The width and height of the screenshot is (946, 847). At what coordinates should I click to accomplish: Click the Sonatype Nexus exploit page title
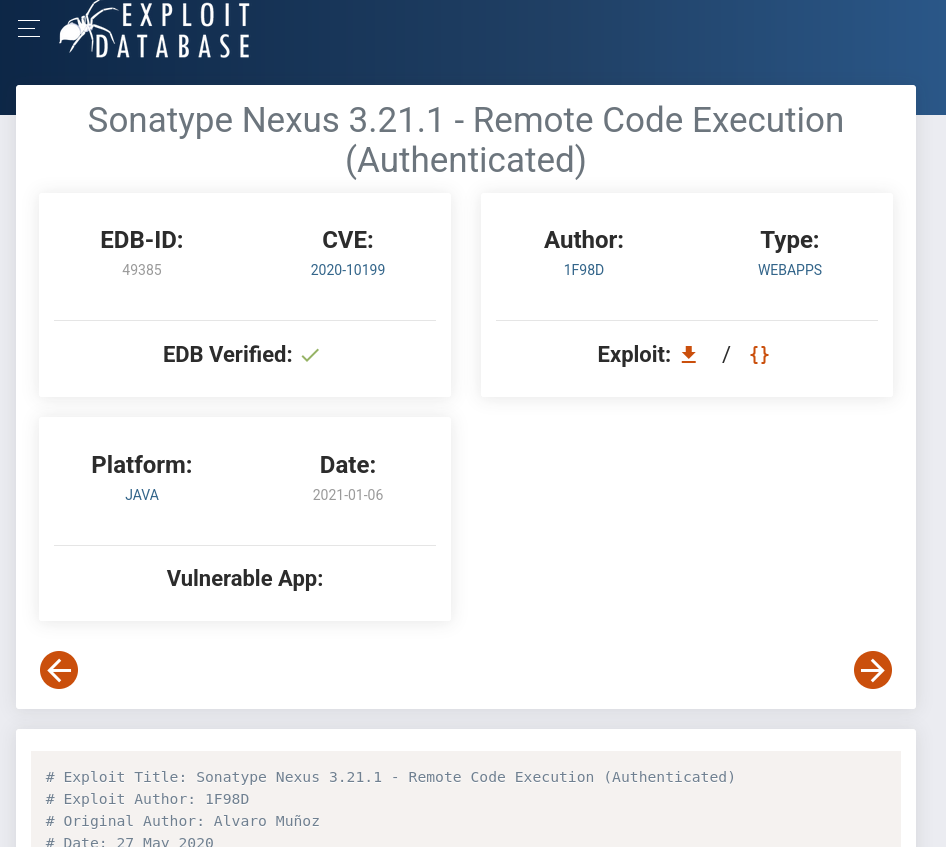point(466,140)
